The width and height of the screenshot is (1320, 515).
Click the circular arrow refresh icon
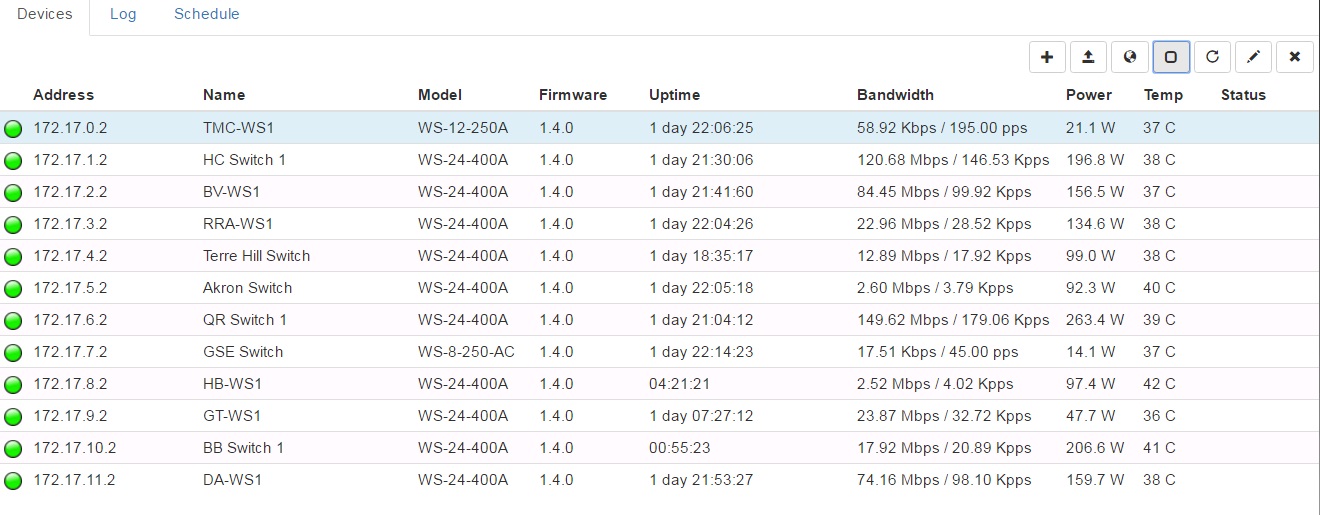1212,57
